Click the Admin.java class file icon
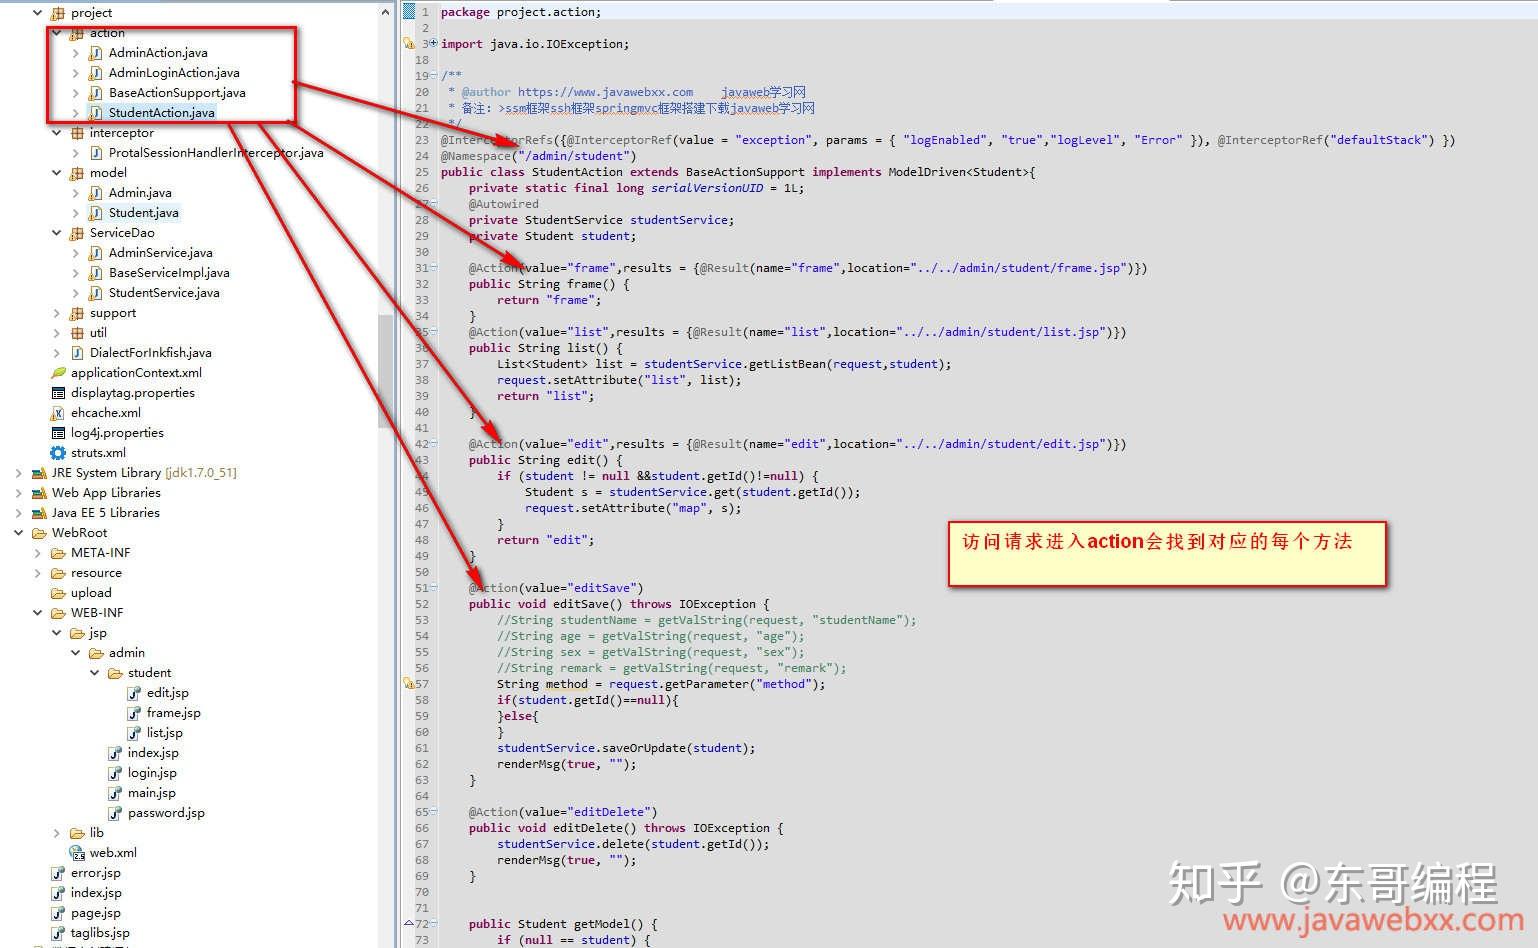 (95, 193)
